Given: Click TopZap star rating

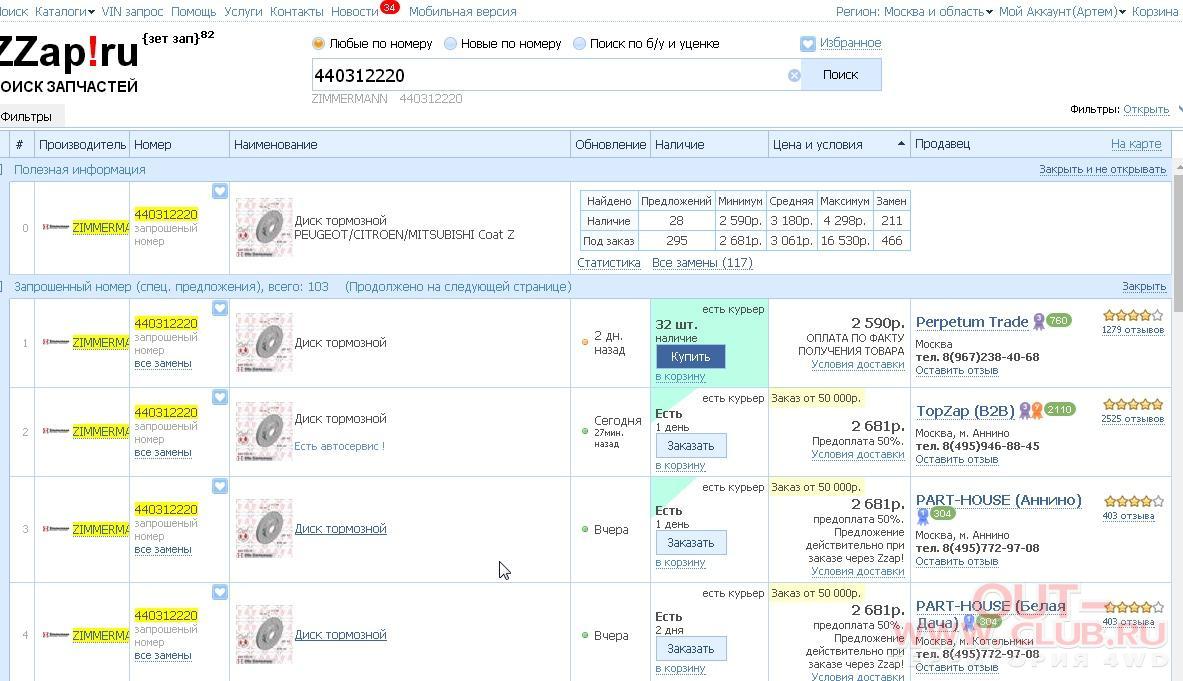Looking at the screenshot, I should click(1132, 404).
